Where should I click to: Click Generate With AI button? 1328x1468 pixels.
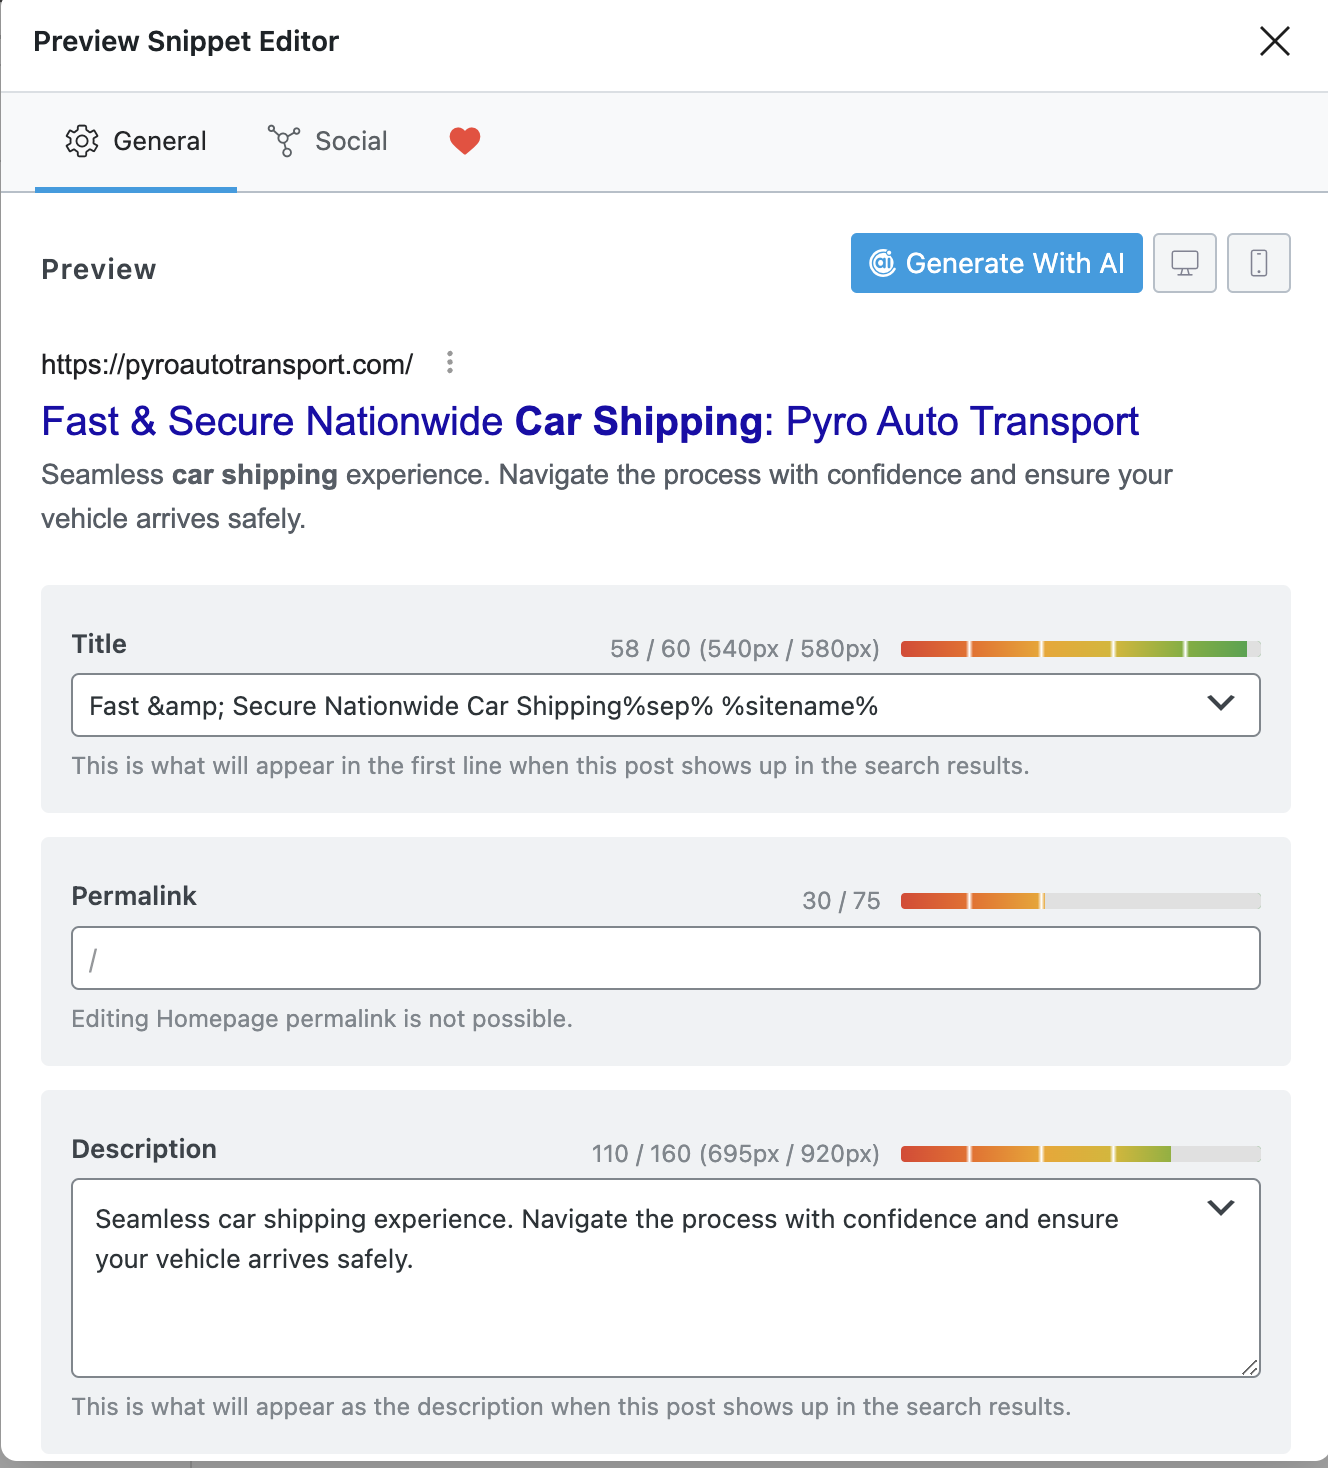click(x=996, y=263)
